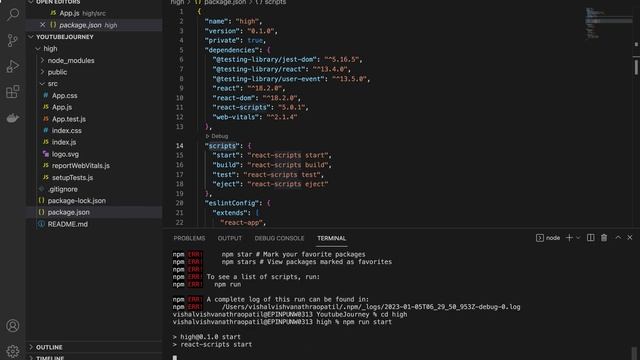Expand the TIMELINE section
Image resolution: width=640 pixels, height=360 pixels.
[x=50, y=358]
